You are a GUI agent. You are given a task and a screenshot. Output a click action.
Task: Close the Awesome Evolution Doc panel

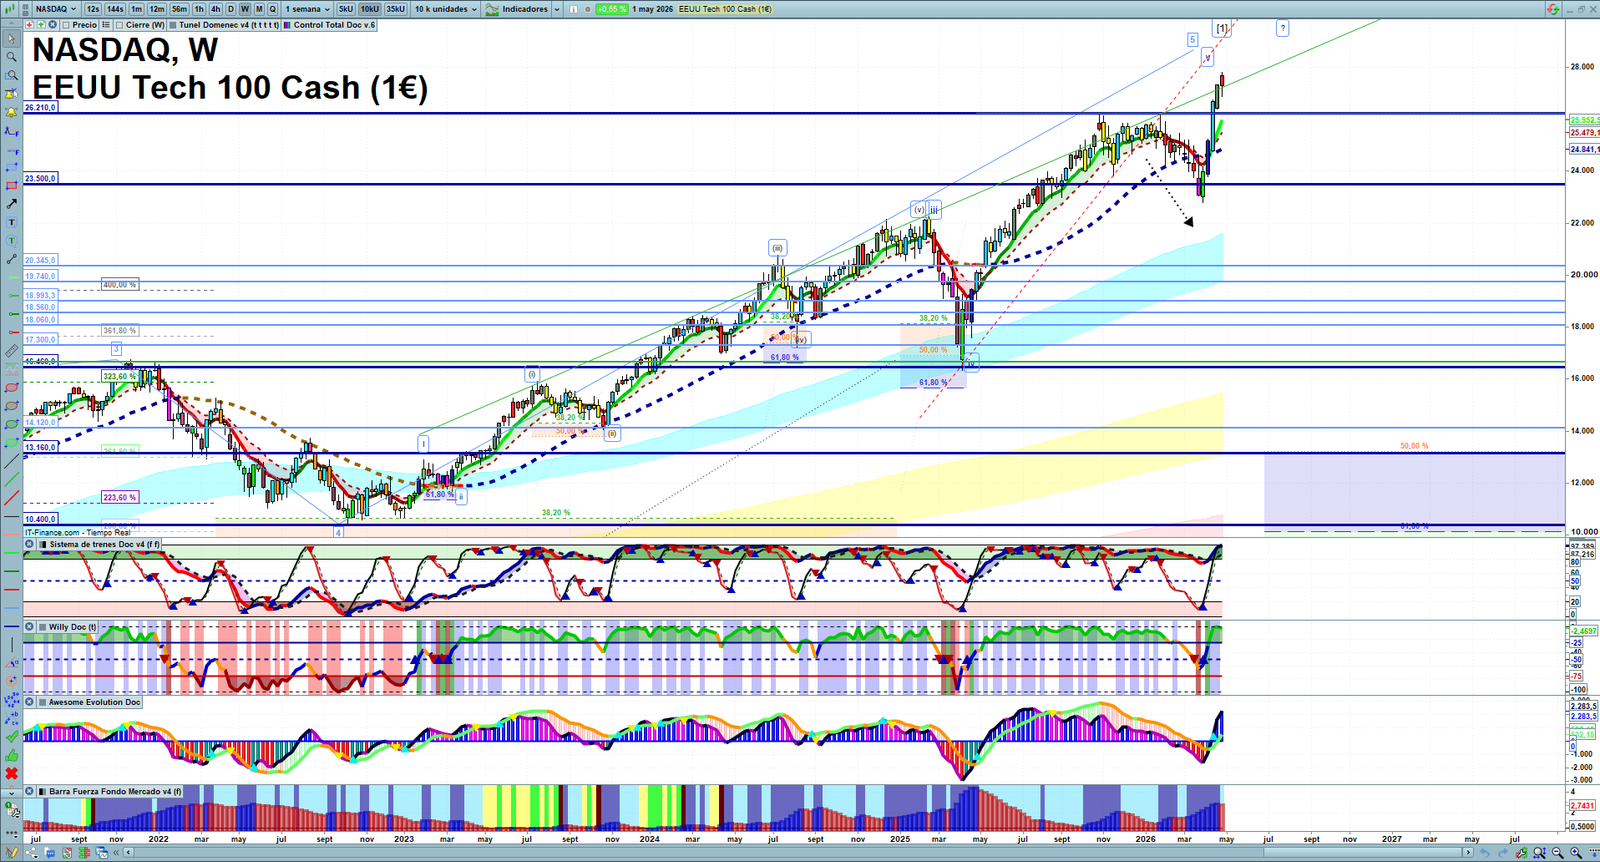tap(30, 702)
